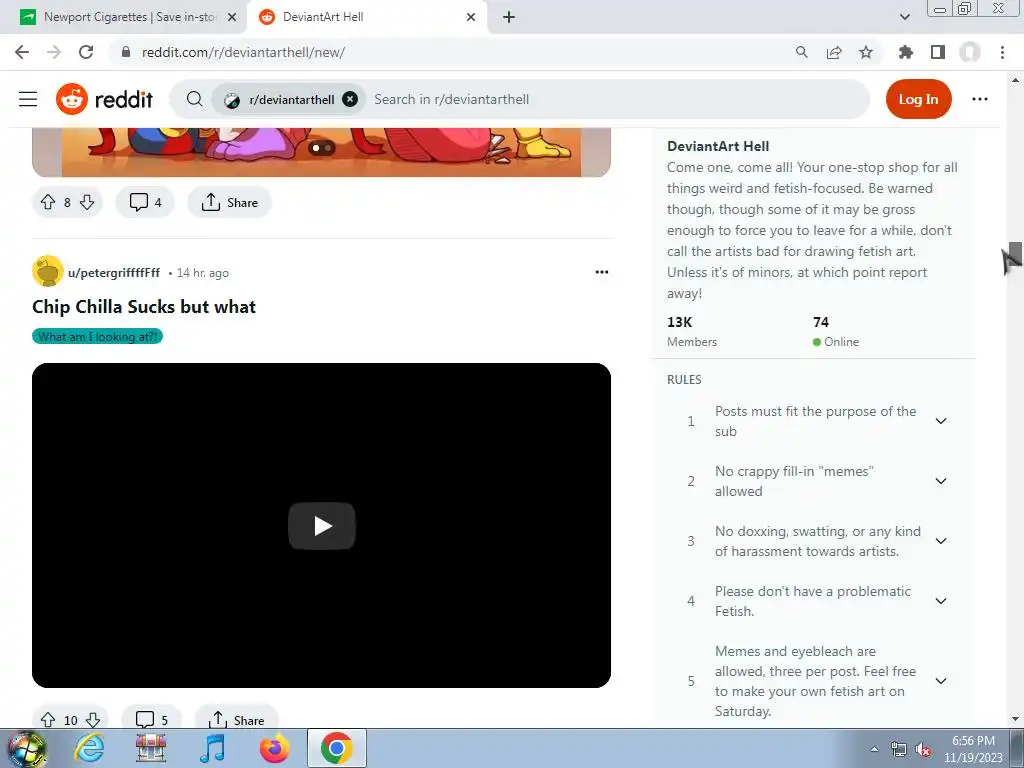Expand rule 1 'Posts must fit the purpose'
1024x768 pixels.
tap(940, 421)
